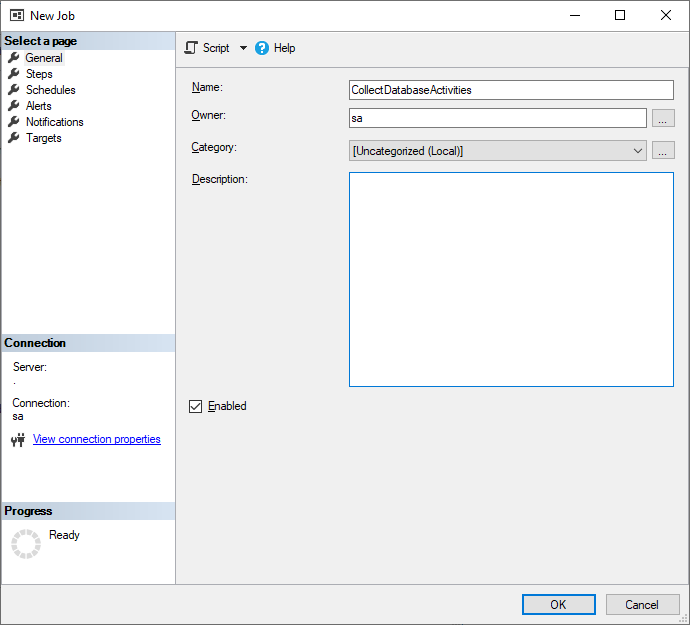Image resolution: width=690 pixels, height=625 pixels.
Task: Click the blue Help question-mark icon
Action: [x=262, y=48]
